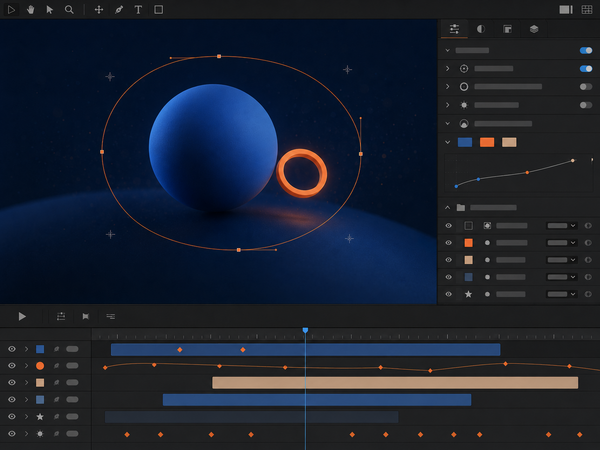Toggle the pill switch on tan square track

(x=72, y=382)
